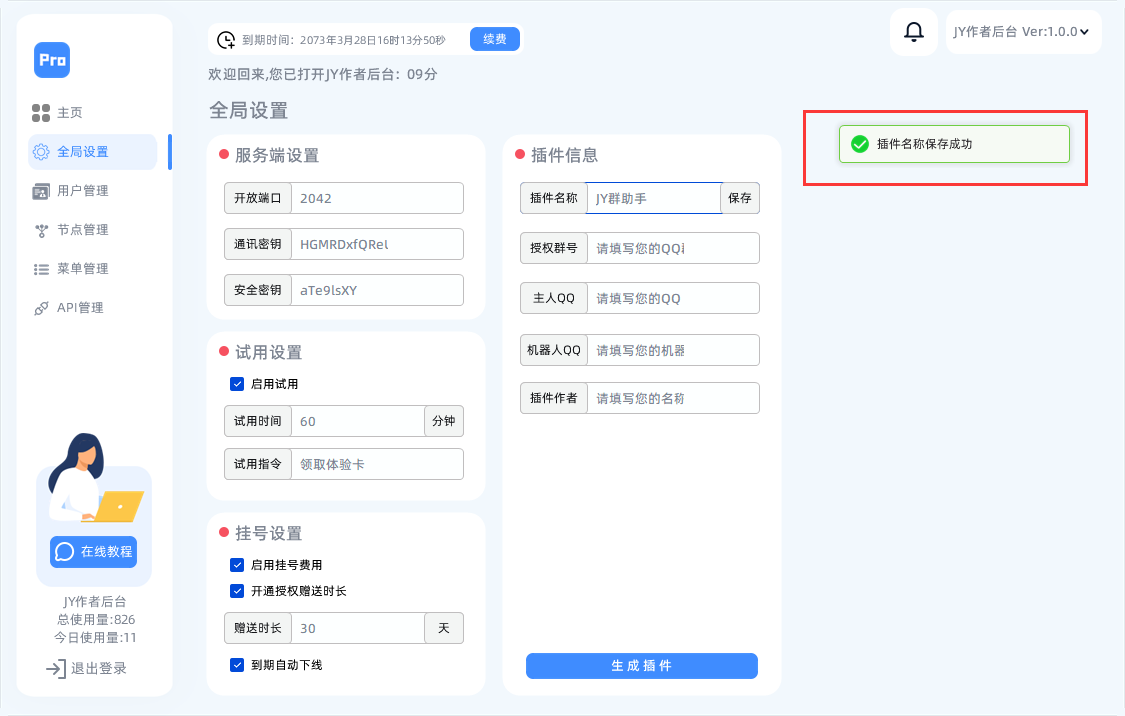The image size is (1125, 716).
Task: Open the Ver:1.0.0 version dropdown
Action: (x=1023, y=31)
